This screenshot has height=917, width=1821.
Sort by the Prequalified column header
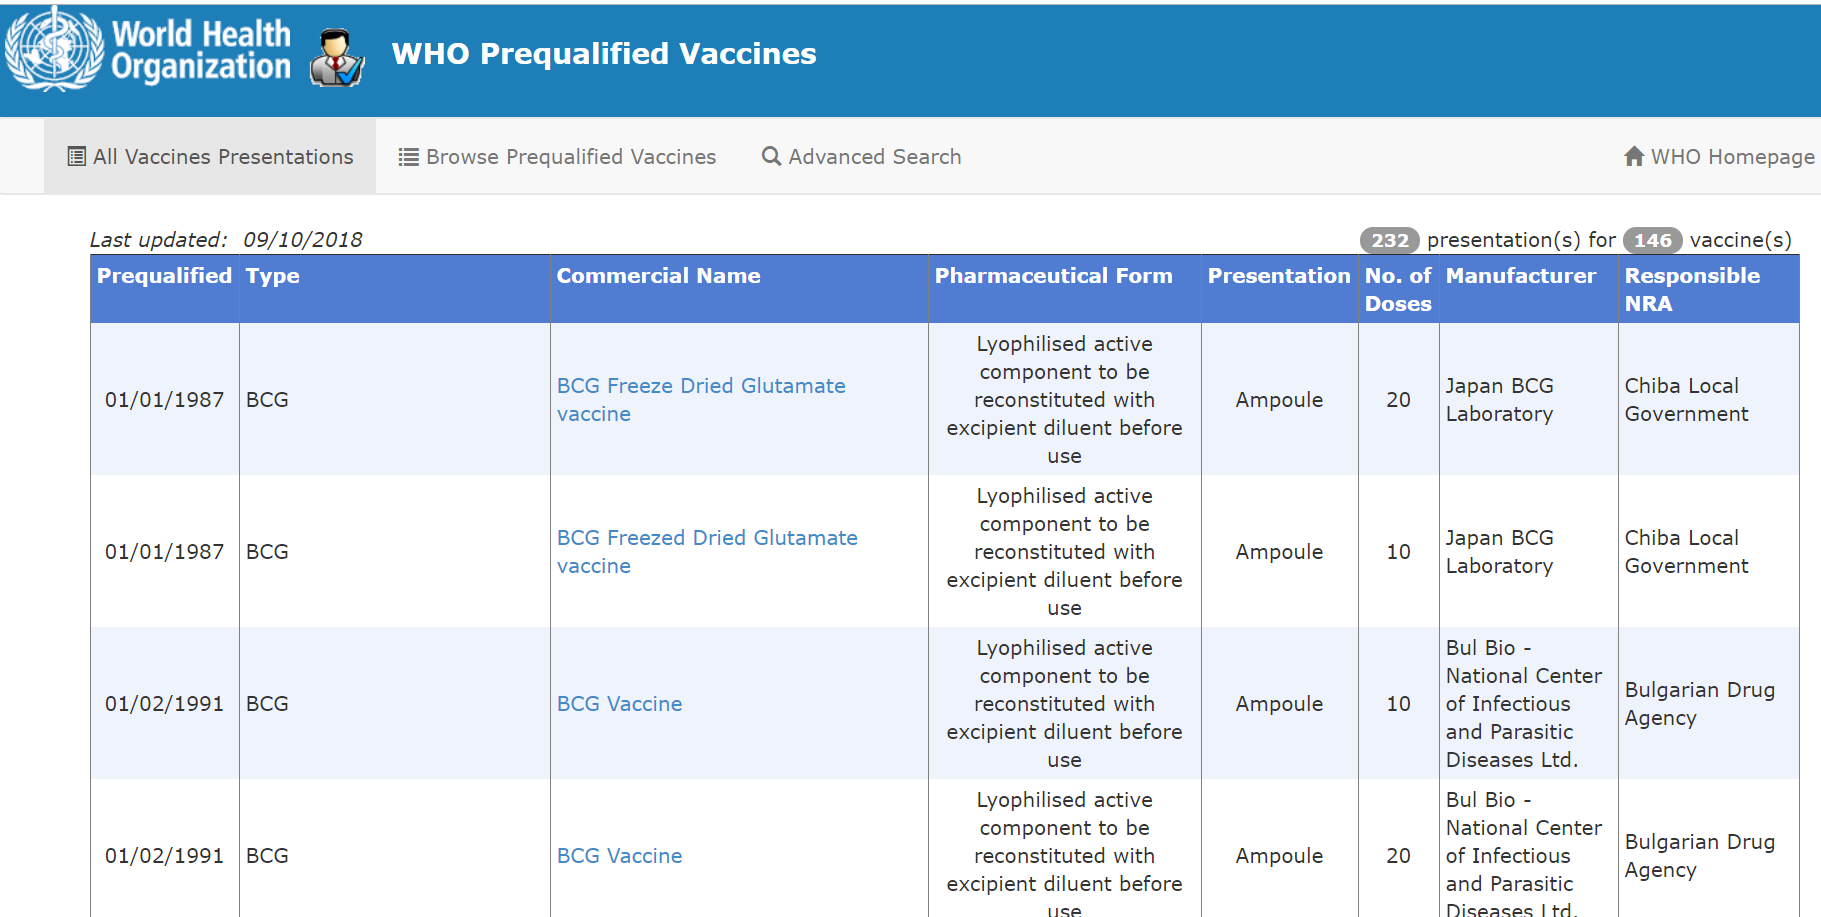tap(163, 275)
